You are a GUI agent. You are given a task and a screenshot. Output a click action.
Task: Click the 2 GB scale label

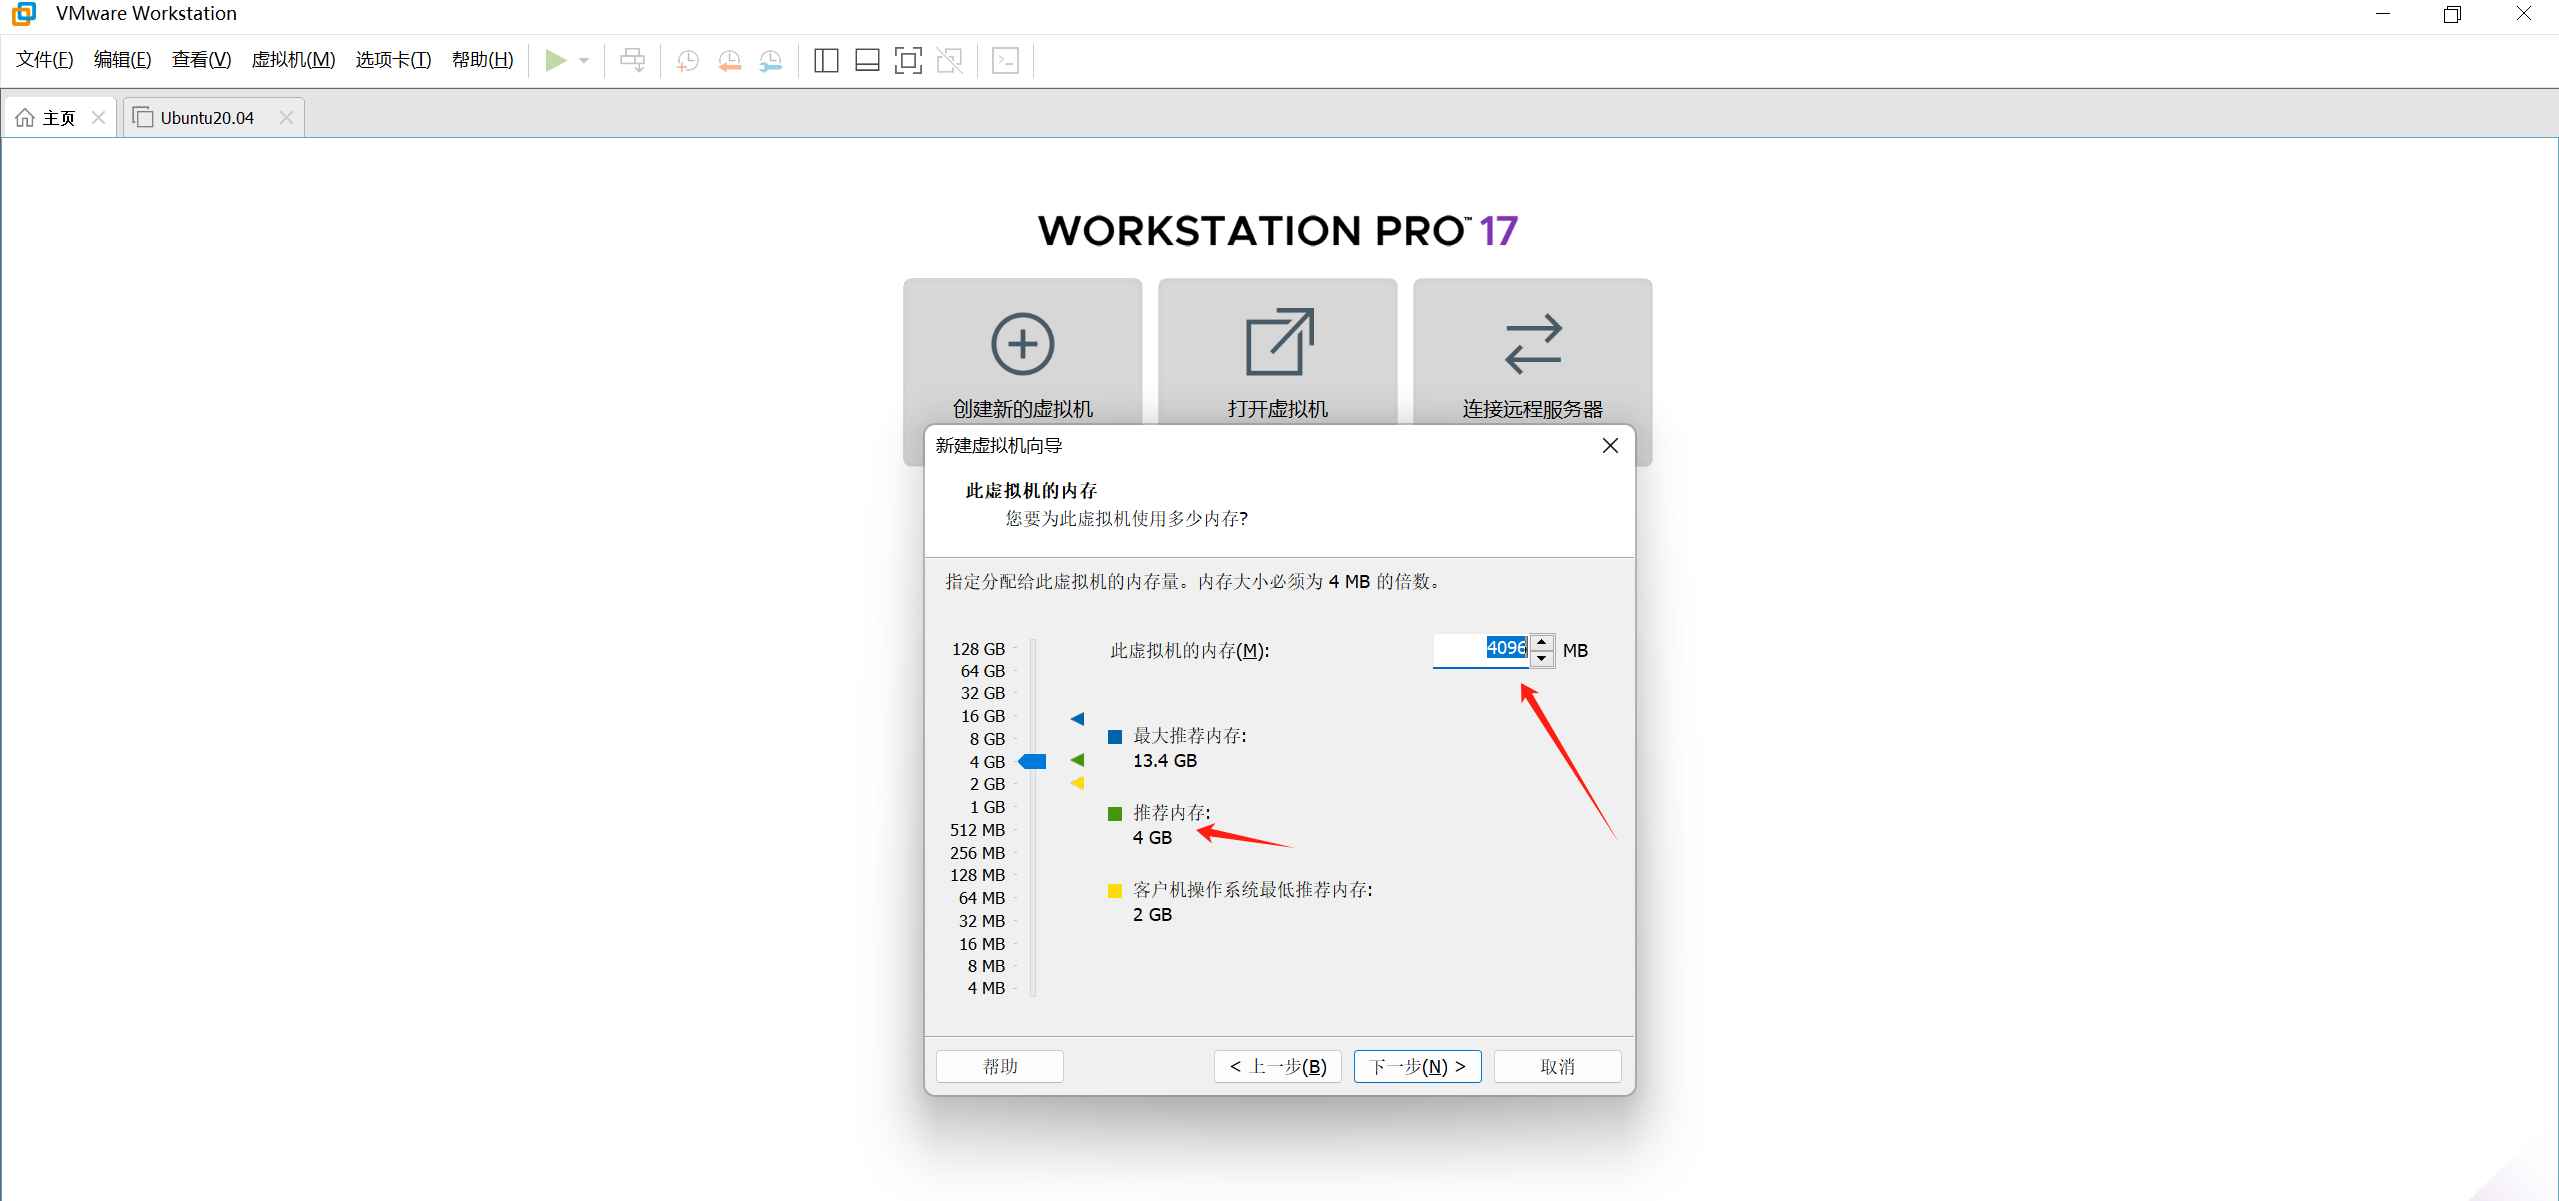coord(987,784)
